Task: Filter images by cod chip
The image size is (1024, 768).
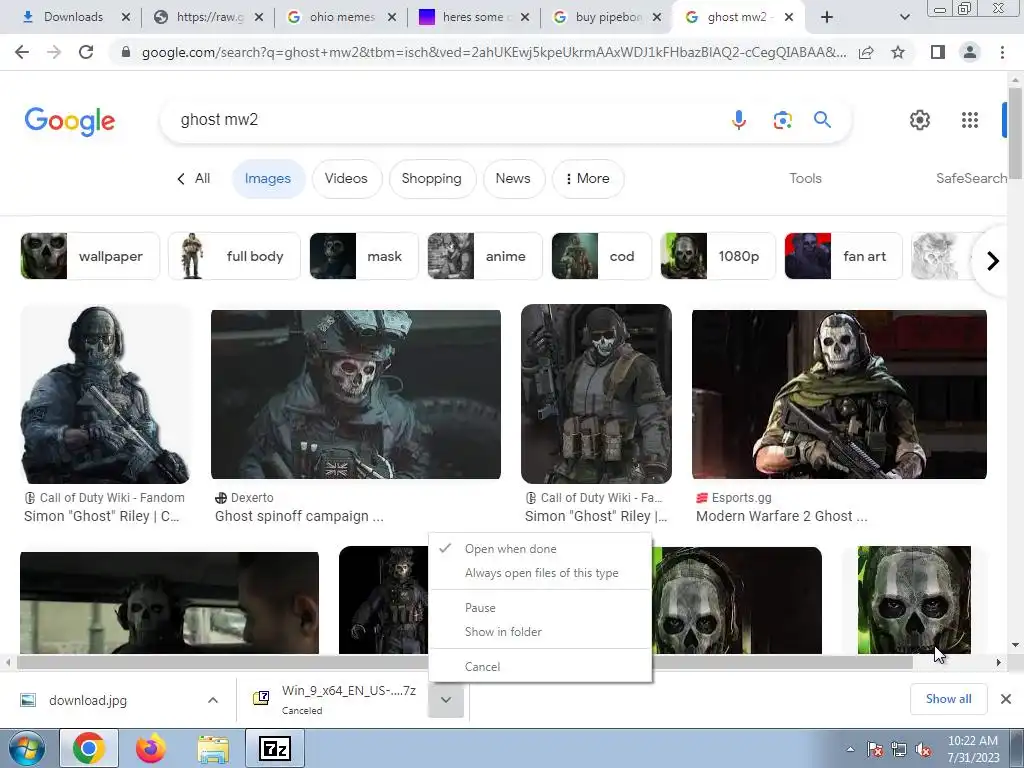Action: coord(601,256)
